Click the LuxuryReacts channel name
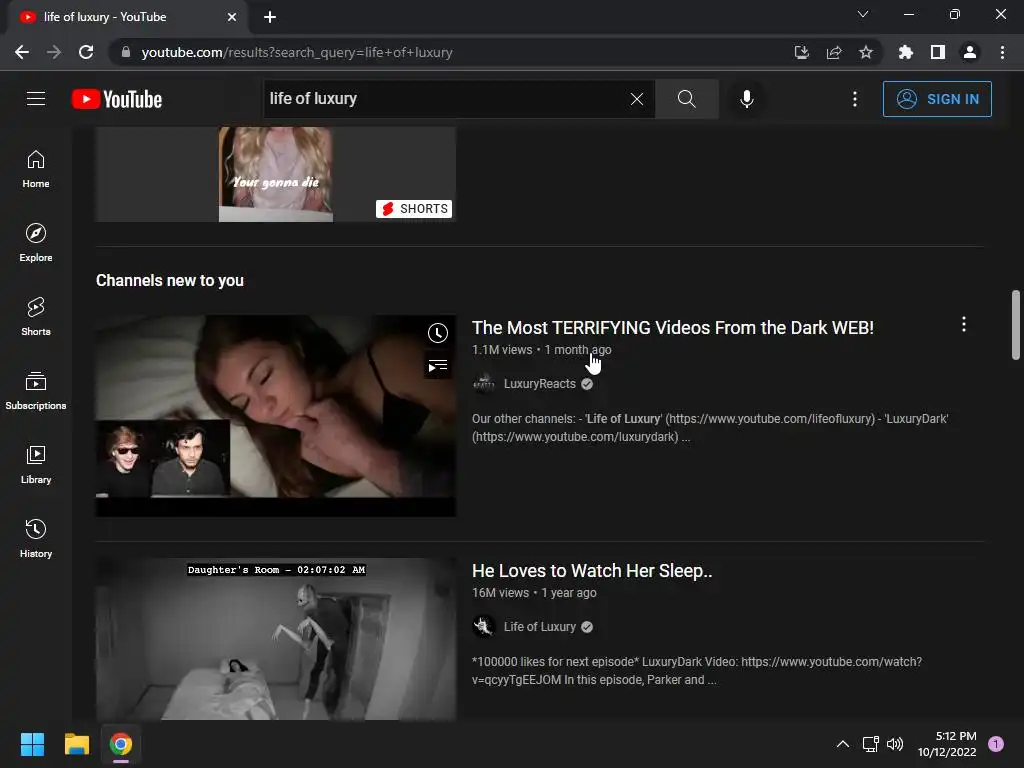 [539, 384]
